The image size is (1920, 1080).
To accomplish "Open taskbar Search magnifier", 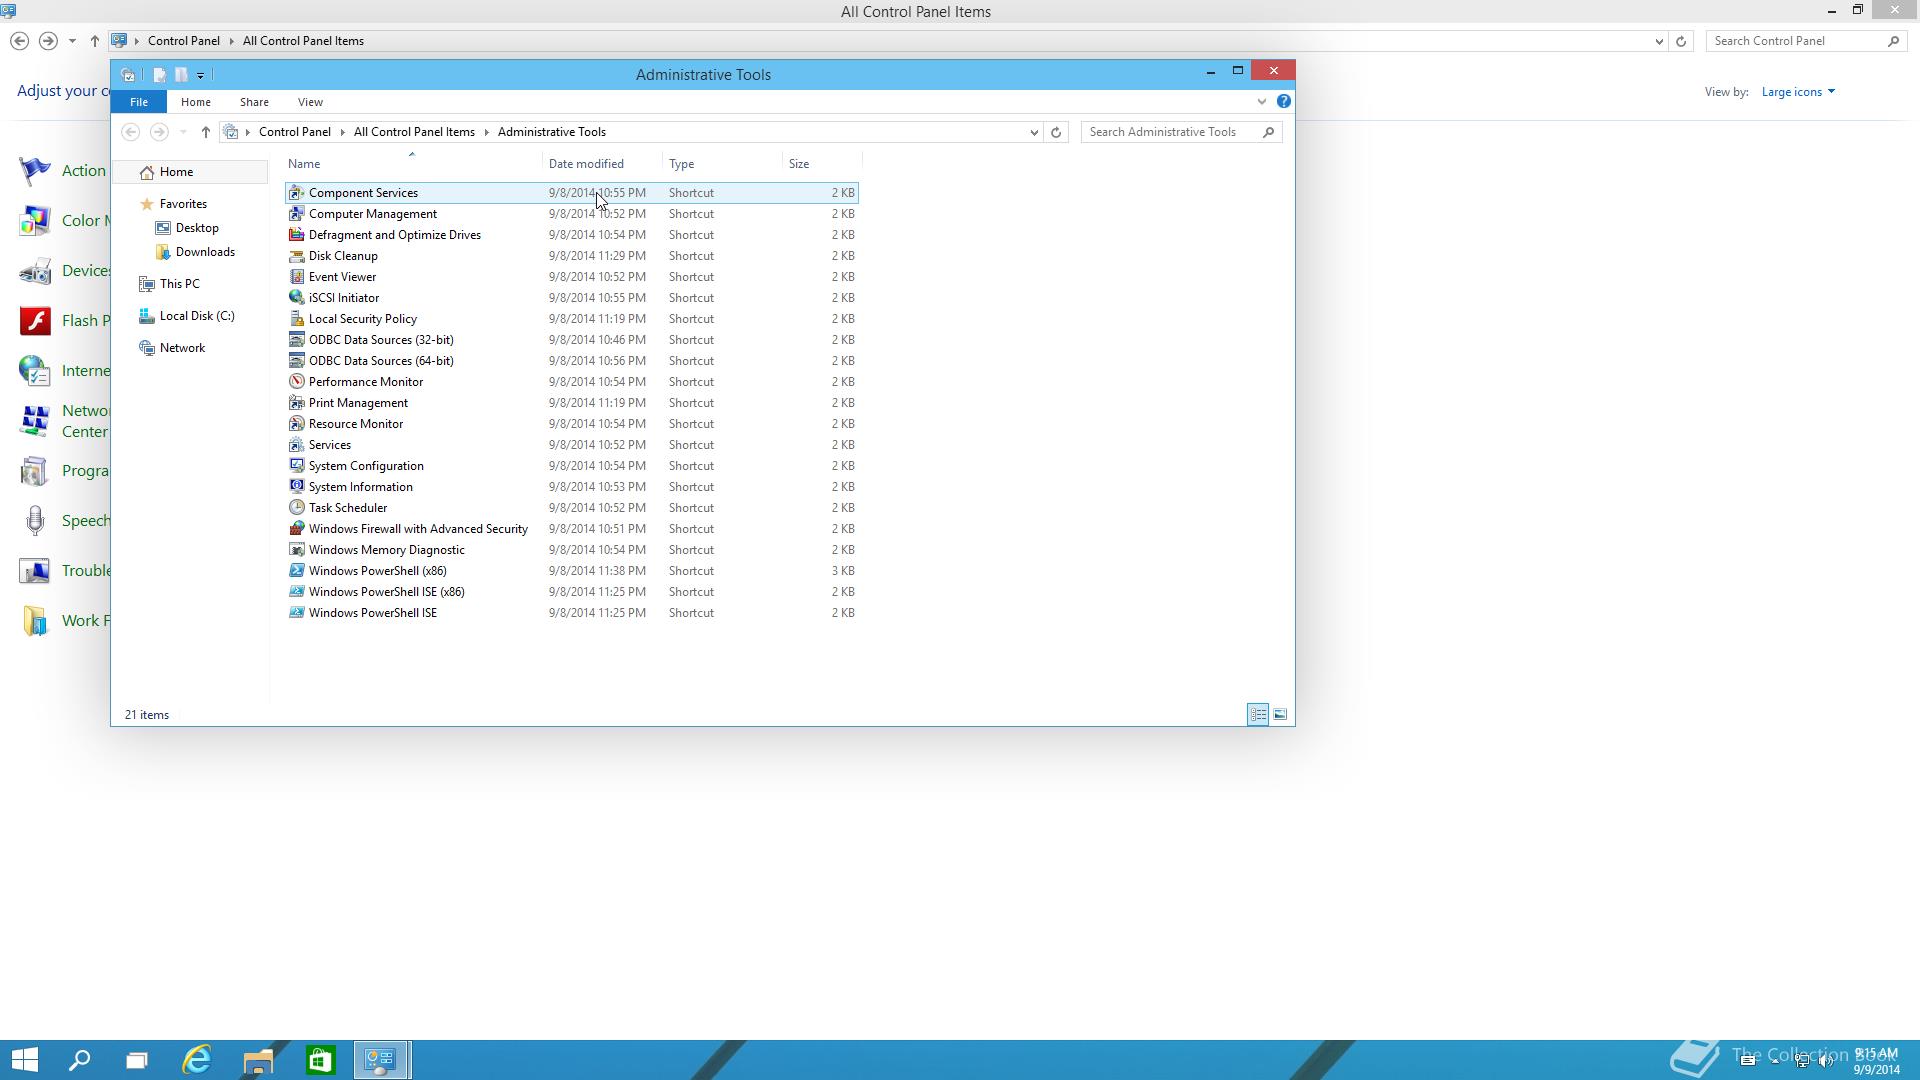I will [x=79, y=1060].
